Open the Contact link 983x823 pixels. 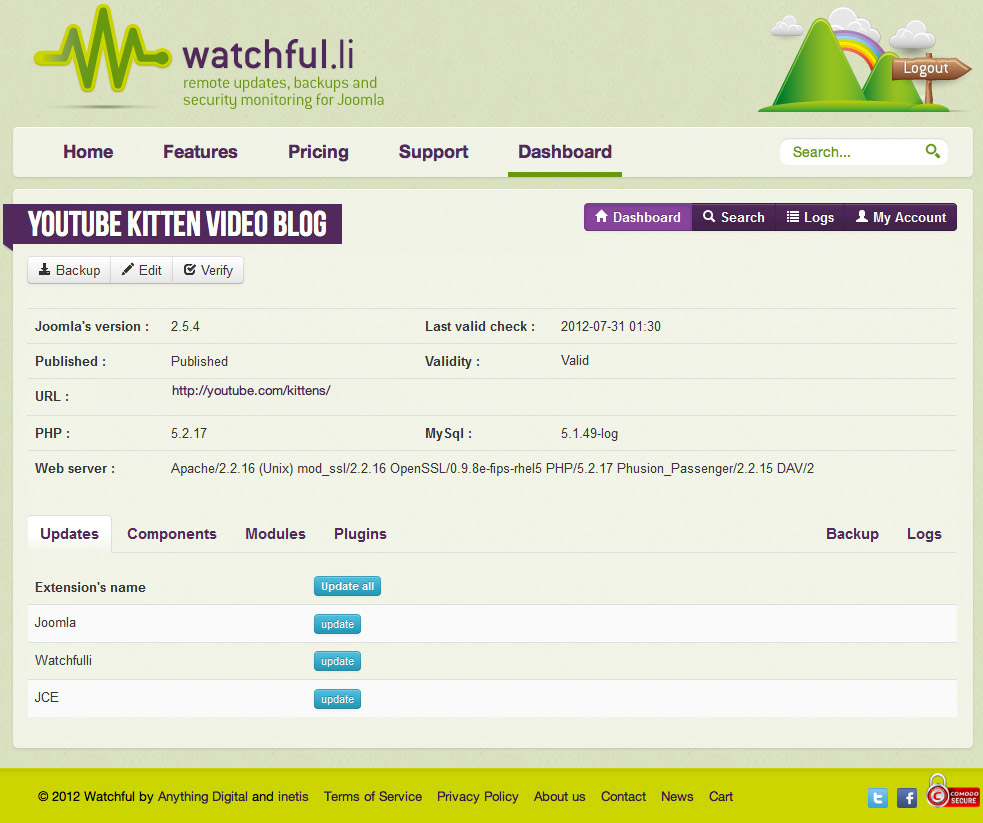pyautogui.click(x=623, y=797)
